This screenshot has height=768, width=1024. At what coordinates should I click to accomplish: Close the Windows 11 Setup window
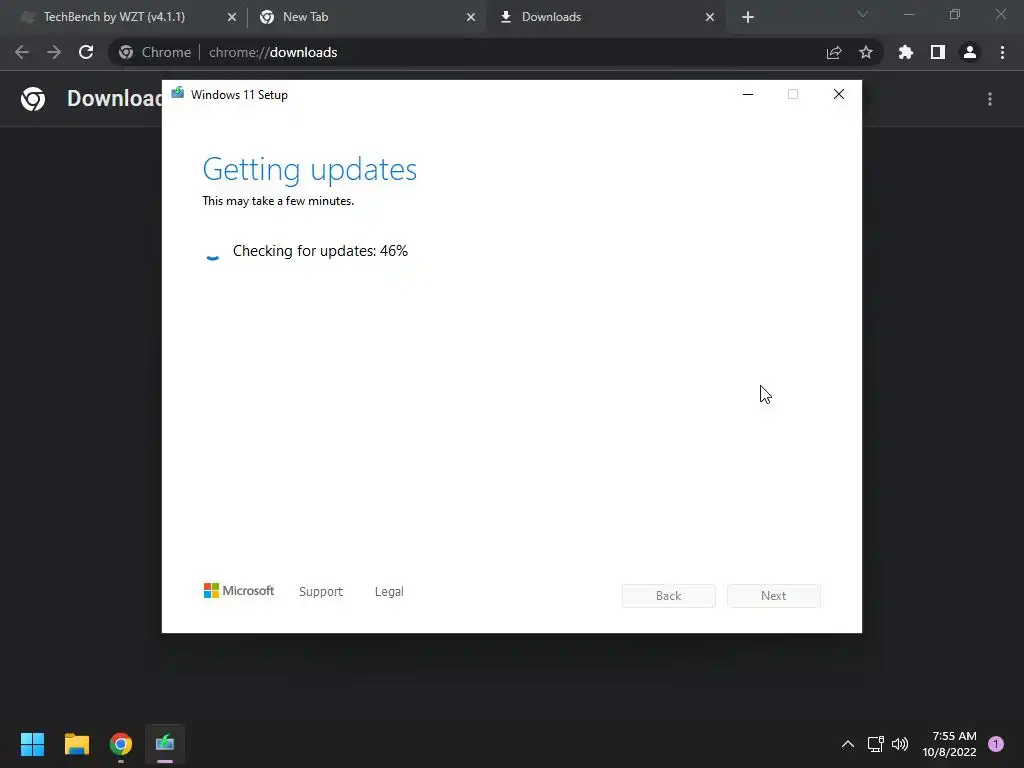839,95
